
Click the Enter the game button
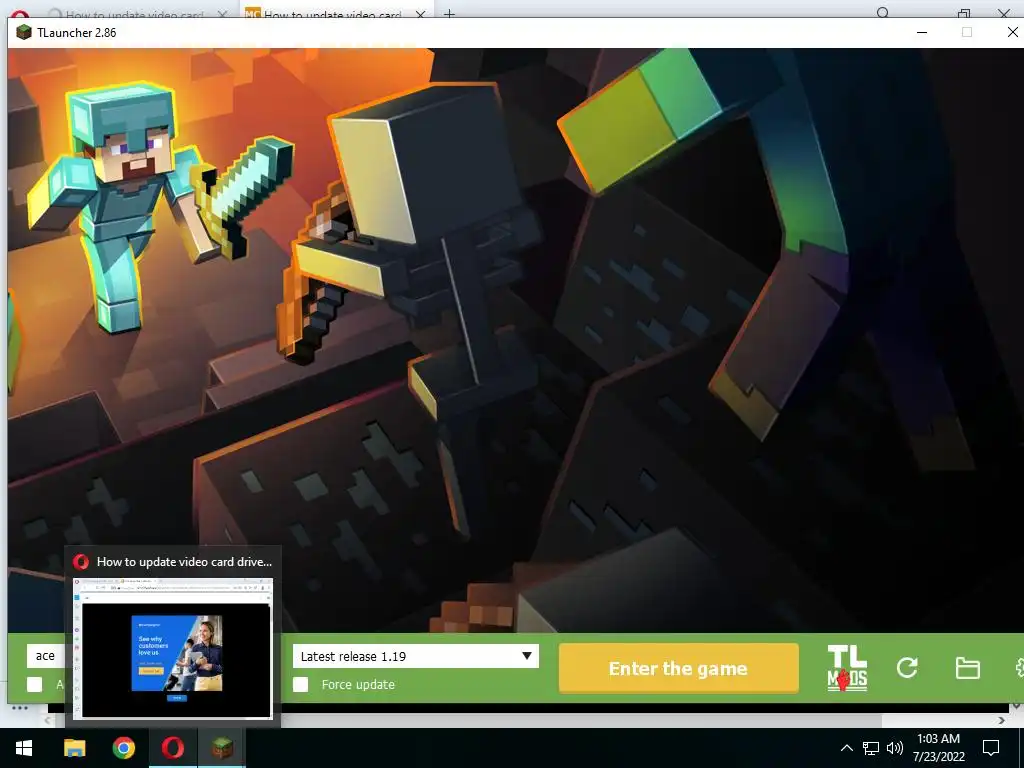click(679, 668)
